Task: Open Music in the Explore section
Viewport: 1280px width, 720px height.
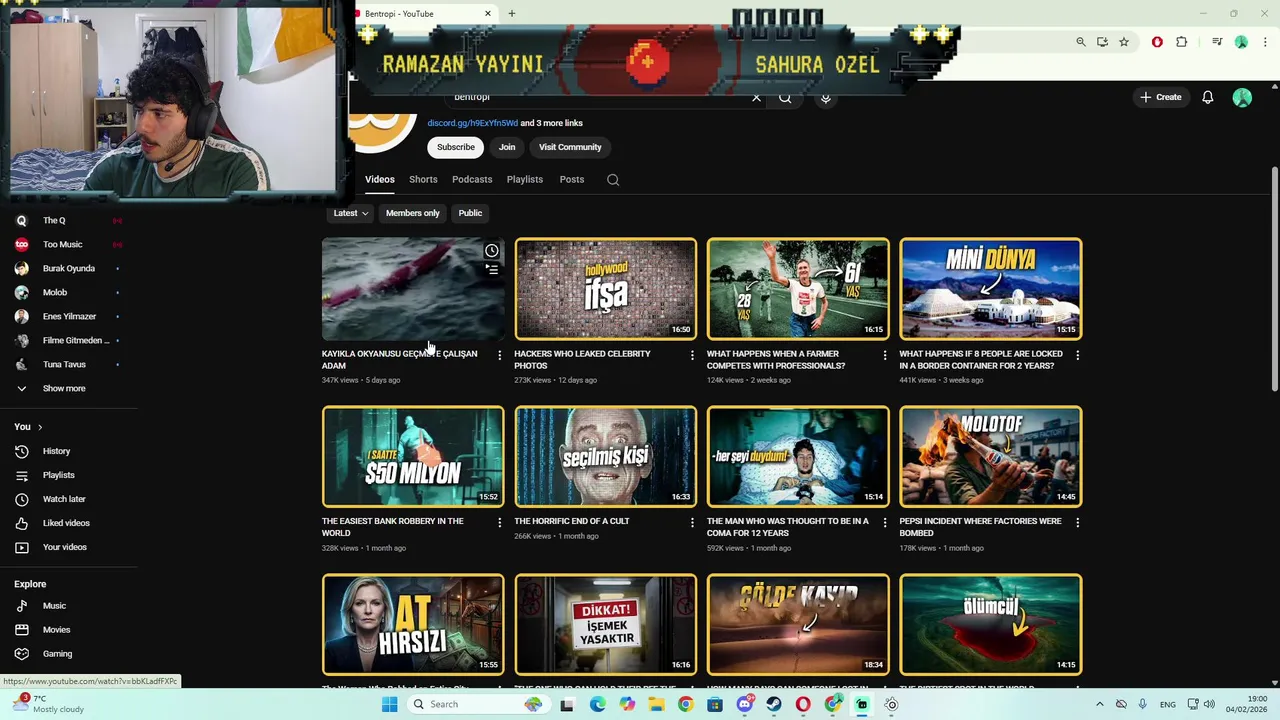Action: point(54,606)
